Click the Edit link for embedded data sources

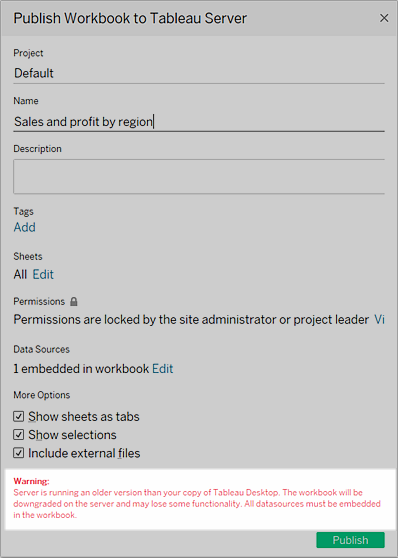(x=163, y=369)
